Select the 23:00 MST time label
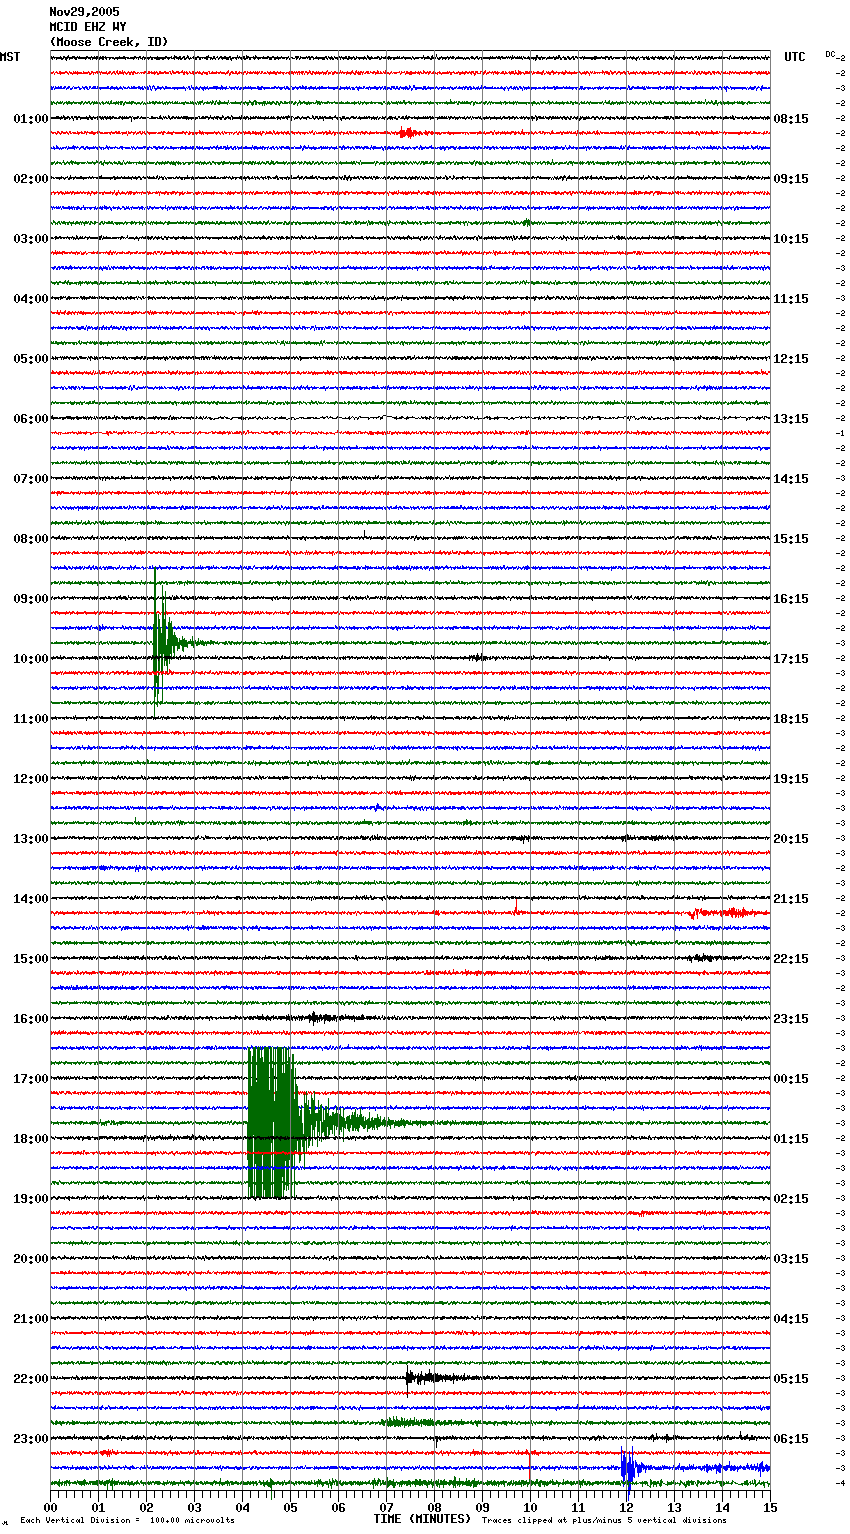The width and height of the screenshot is (850, 1534). click(x=31, y=1439)
